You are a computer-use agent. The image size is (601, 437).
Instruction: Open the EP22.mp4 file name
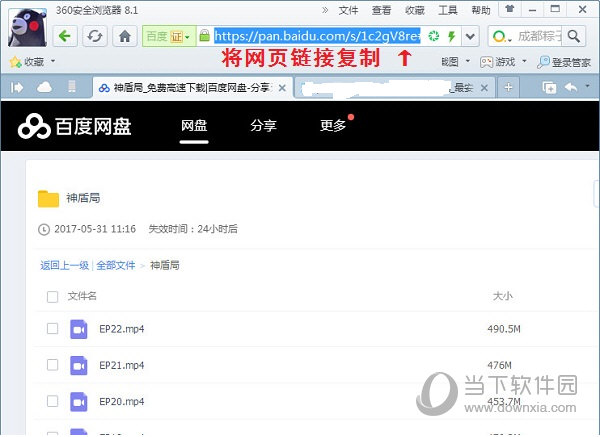point(122,329)
